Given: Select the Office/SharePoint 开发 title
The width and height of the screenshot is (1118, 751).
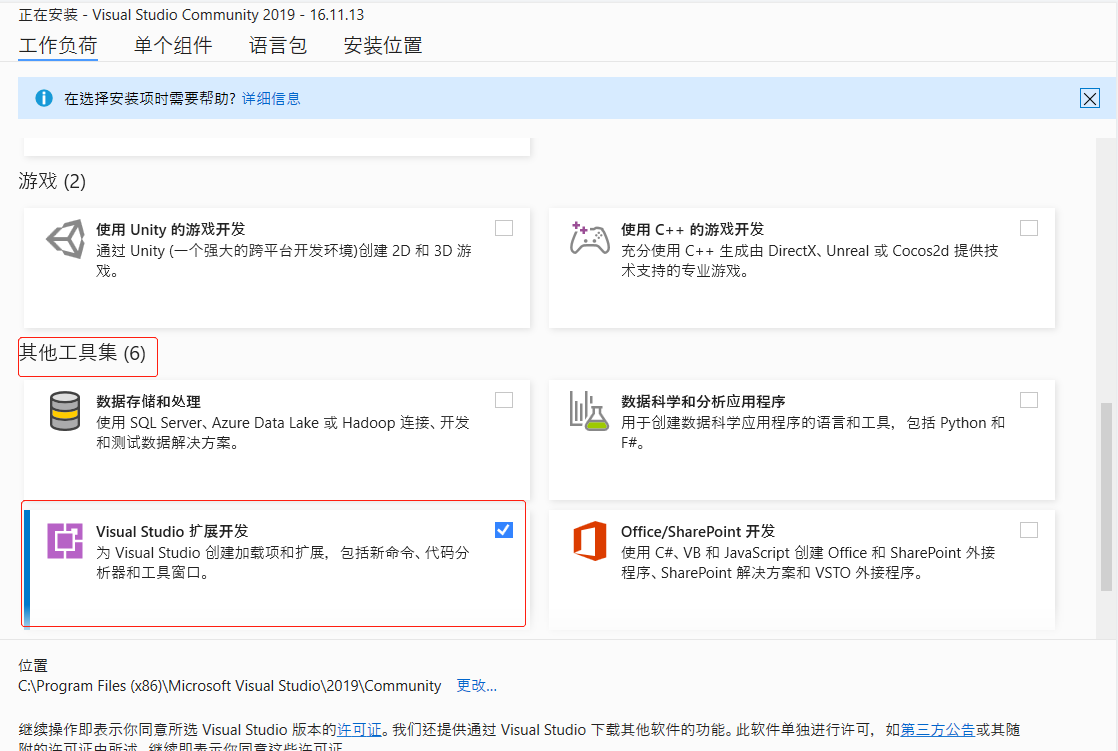Looking at the screenshot, I should [x=697, y=531].
